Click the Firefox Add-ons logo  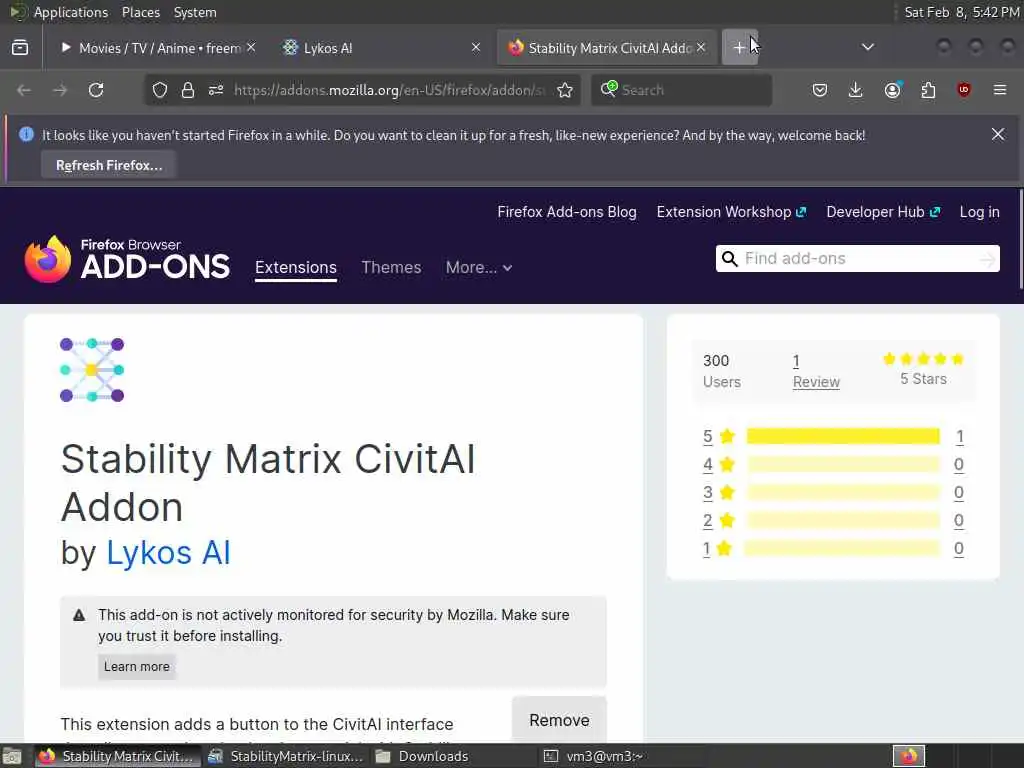coord(127,259)
